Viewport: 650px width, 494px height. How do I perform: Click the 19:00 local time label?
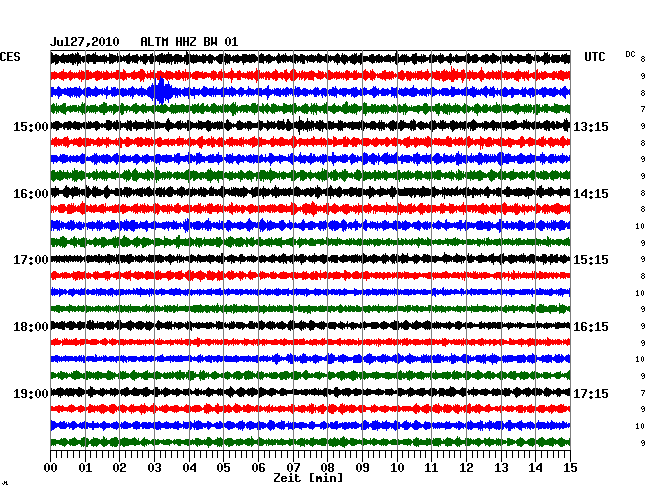pos(31,393)
